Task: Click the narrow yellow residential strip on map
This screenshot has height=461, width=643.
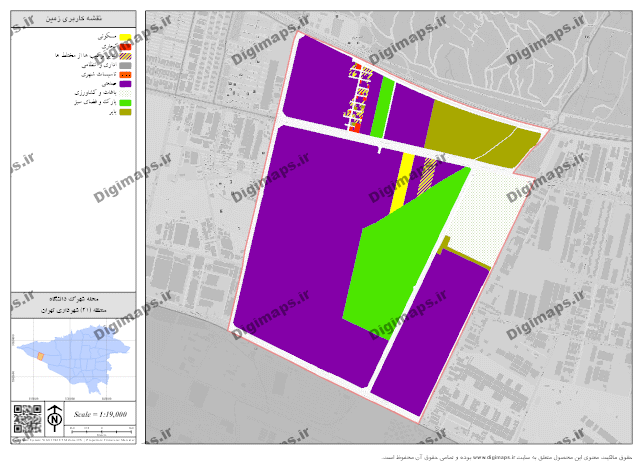Action: (x=402, y=178)
